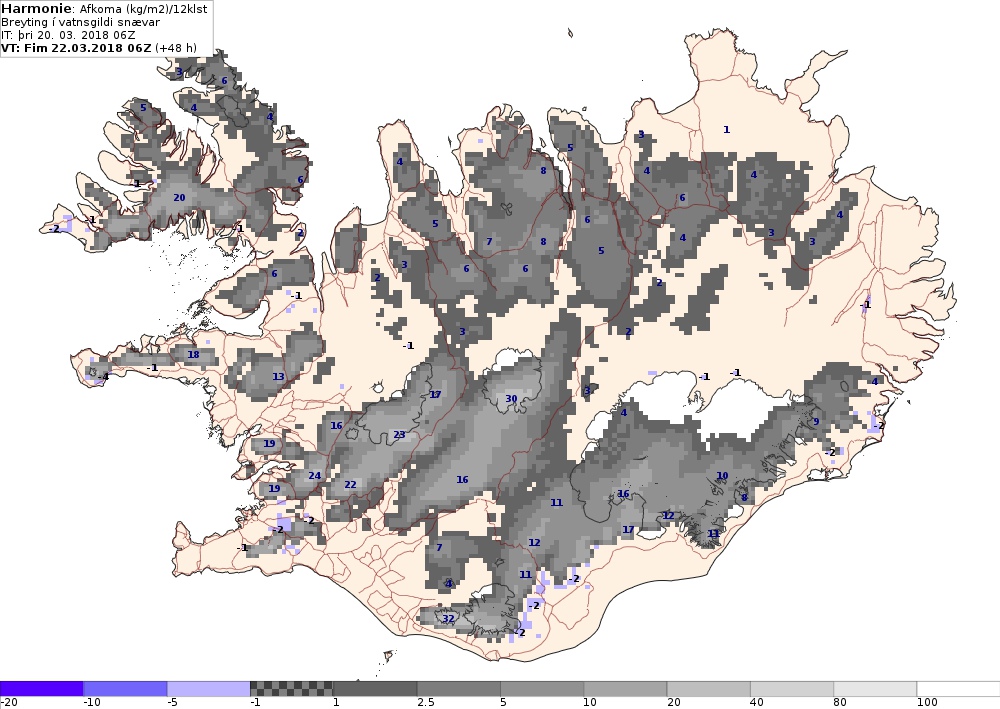This screenshot has height=709, width=1000.
Task: Click the map value '13' in west Iceland
Action: point(278,376)
